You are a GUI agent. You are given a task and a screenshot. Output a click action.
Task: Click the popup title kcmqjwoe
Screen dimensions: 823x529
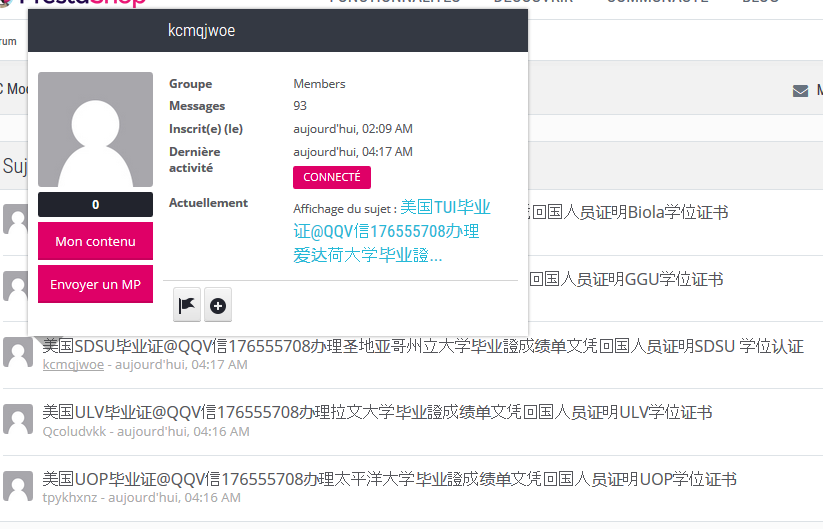[202, 30]
